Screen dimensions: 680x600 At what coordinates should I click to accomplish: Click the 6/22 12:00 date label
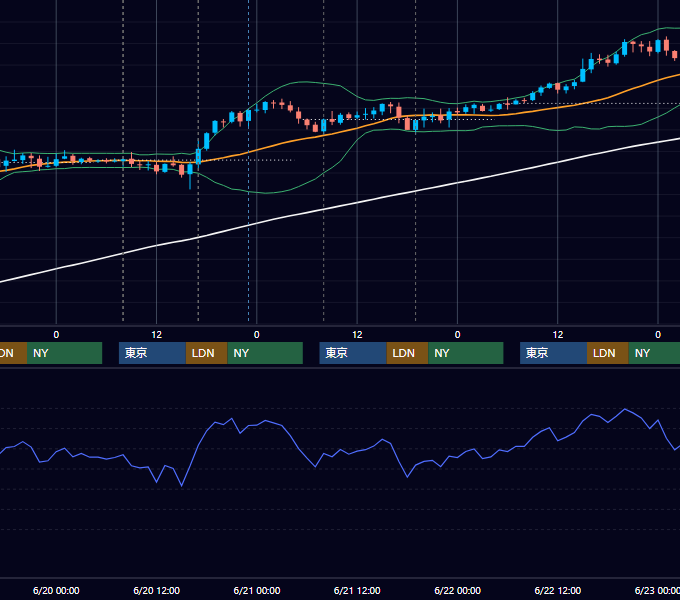[x=558, y=590]
